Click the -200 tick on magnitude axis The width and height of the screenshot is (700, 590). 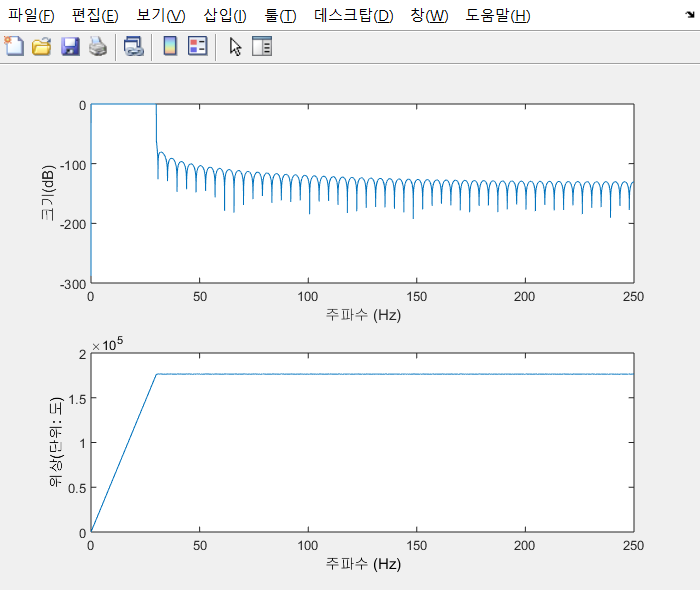coord(73,224)
